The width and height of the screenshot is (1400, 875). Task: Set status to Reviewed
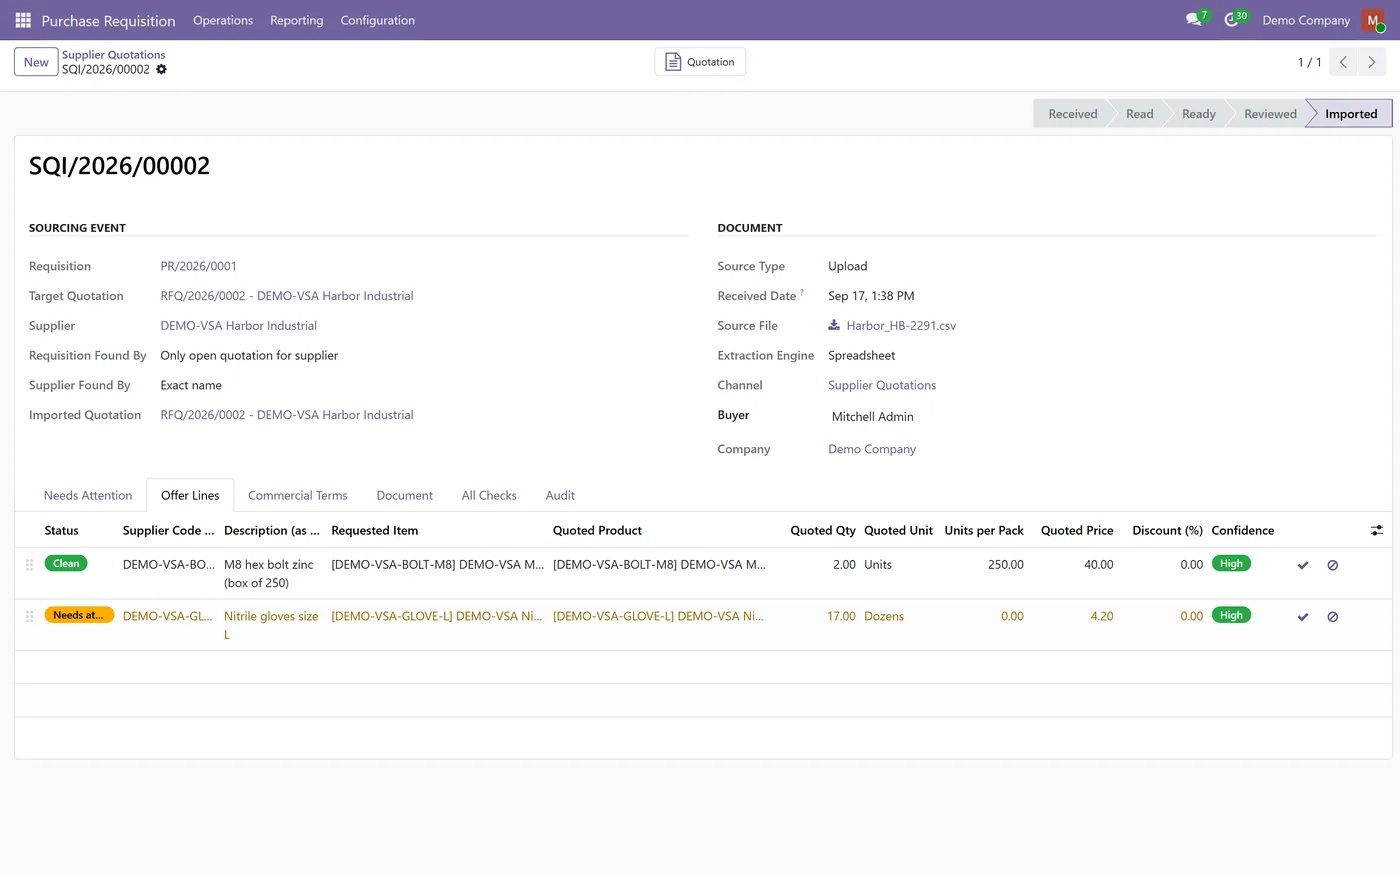pyautogui.click(x=1270, y=114)
